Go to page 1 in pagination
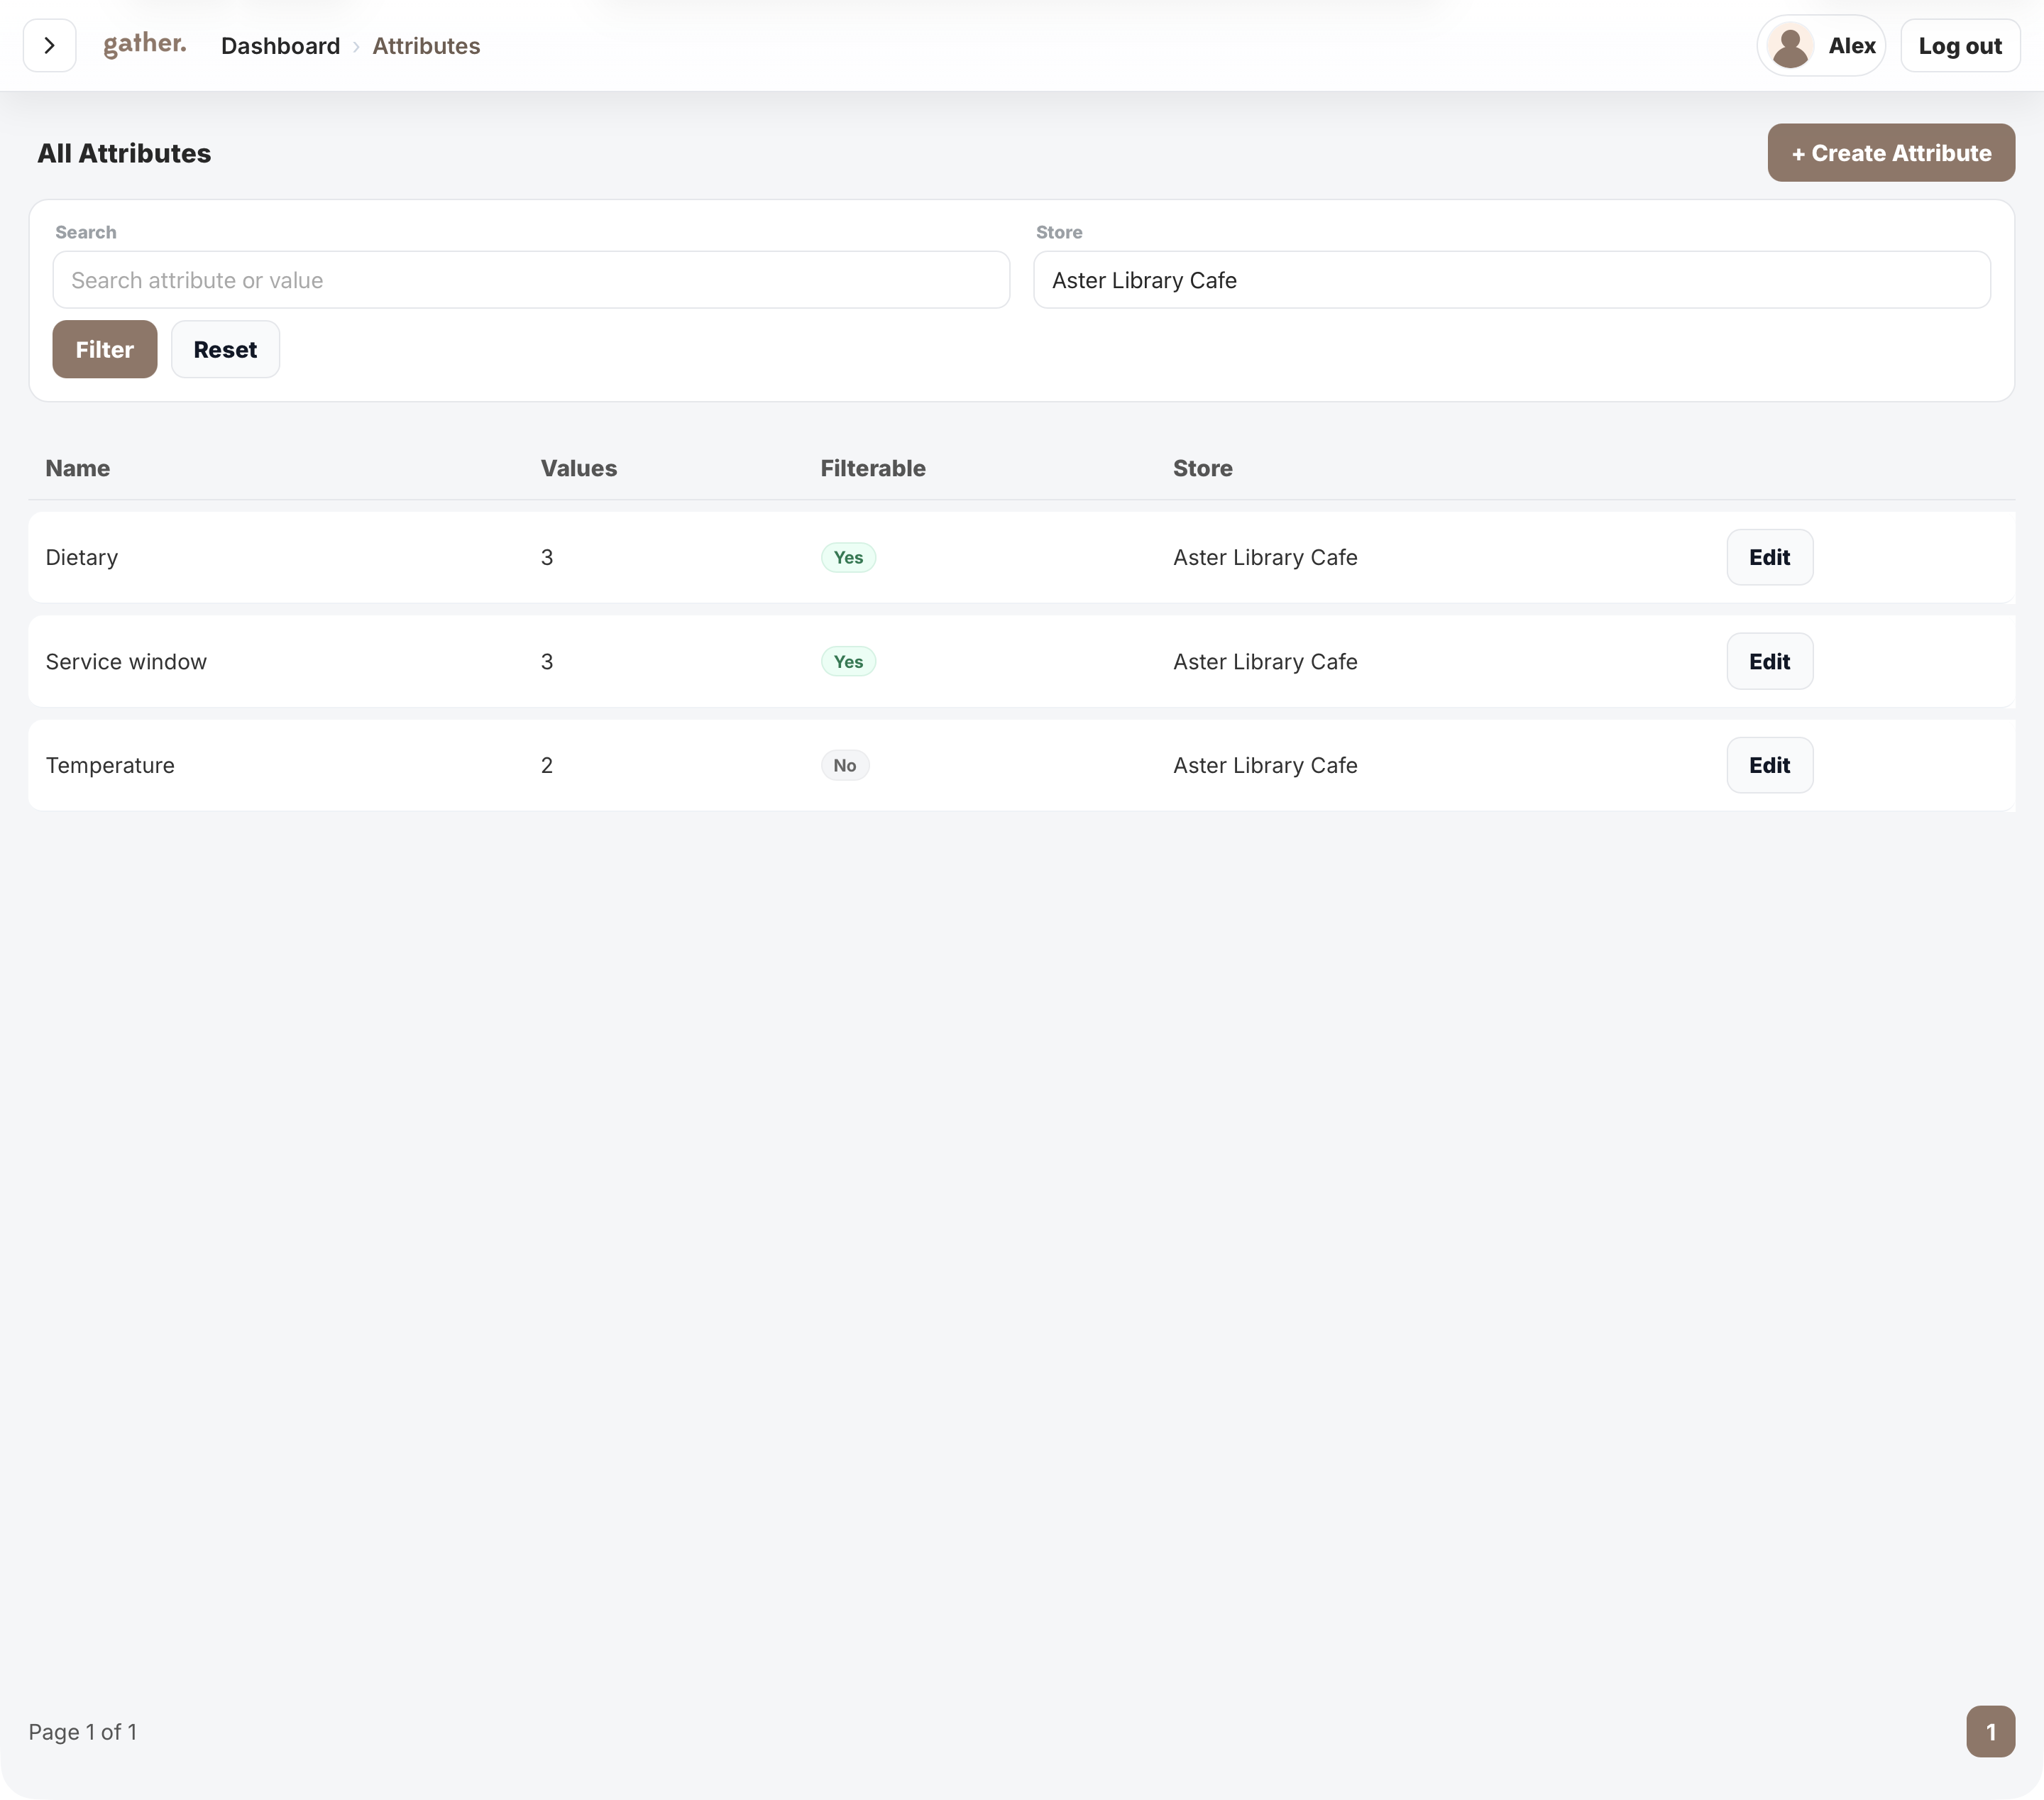This screenshot has width=2044, height=1800. (x=1990, y=1732)
